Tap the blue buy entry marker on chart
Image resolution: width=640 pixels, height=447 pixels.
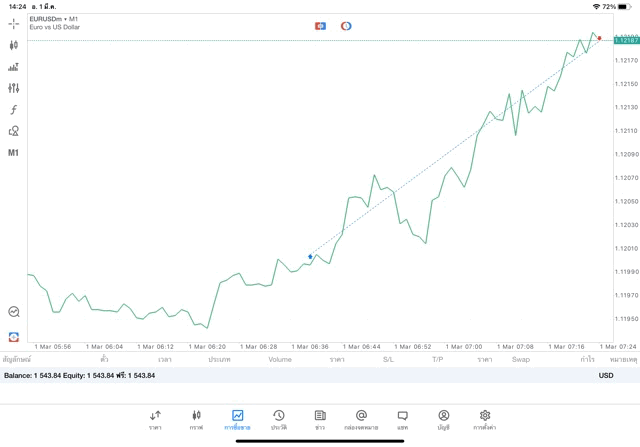pyautogui.click(x=310, y=257)
